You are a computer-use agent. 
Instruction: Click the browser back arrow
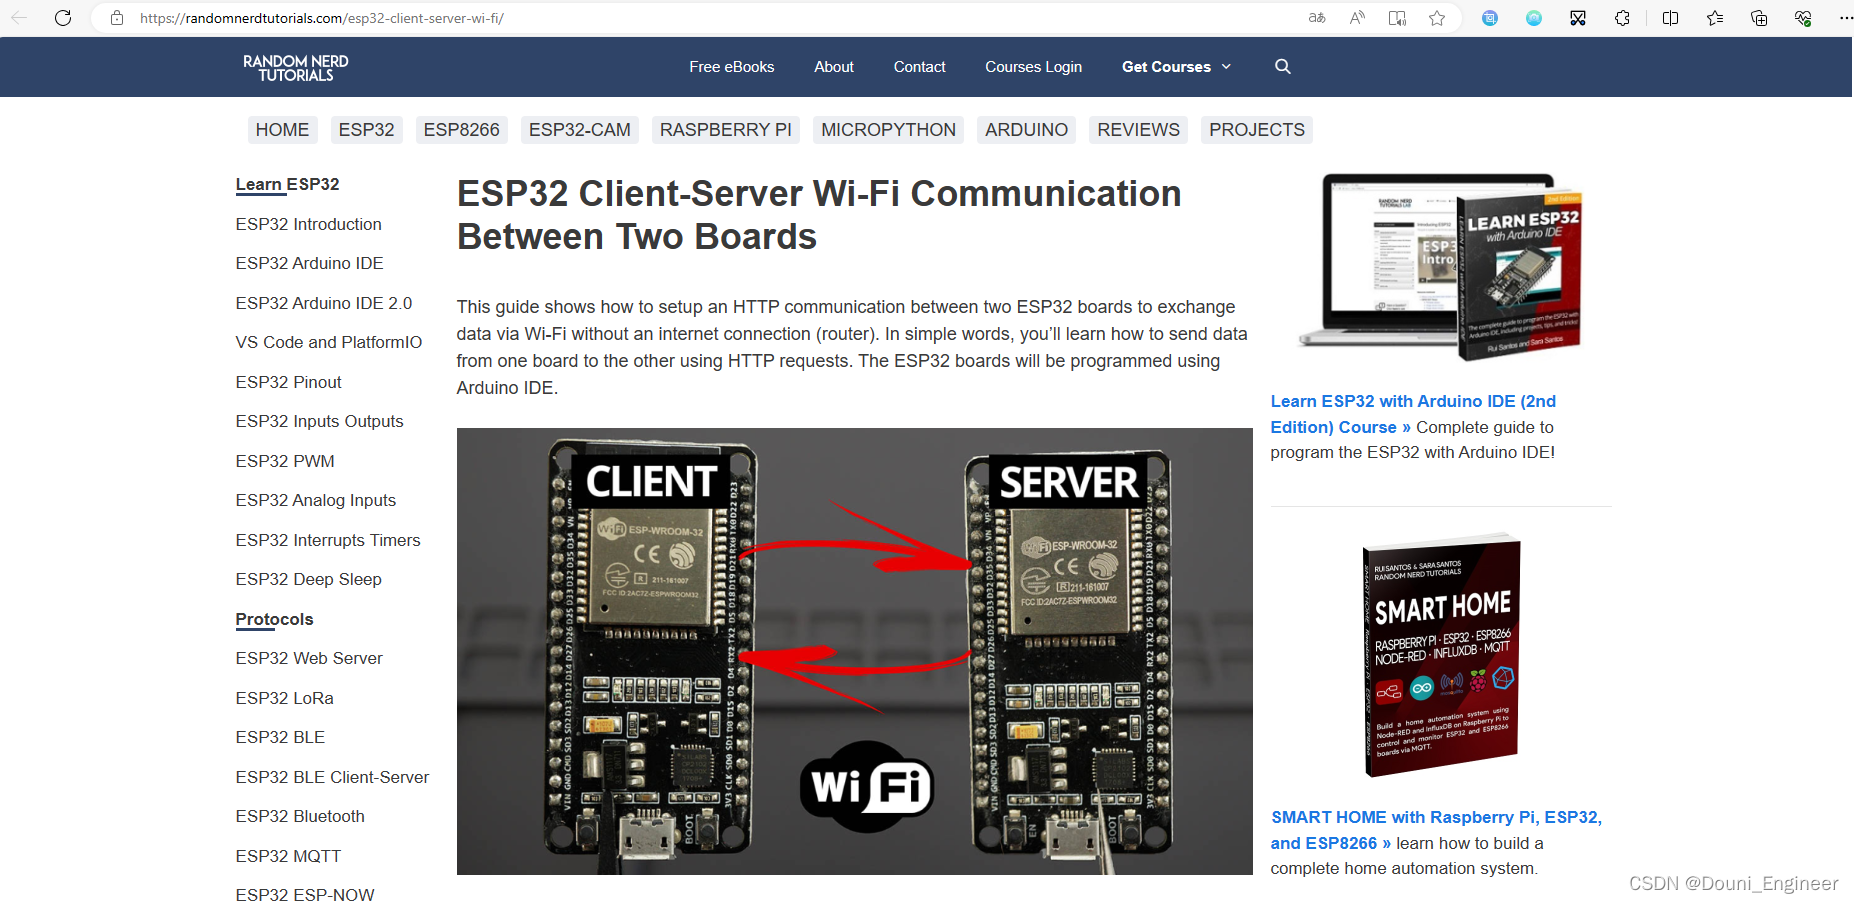coord(19,18)
